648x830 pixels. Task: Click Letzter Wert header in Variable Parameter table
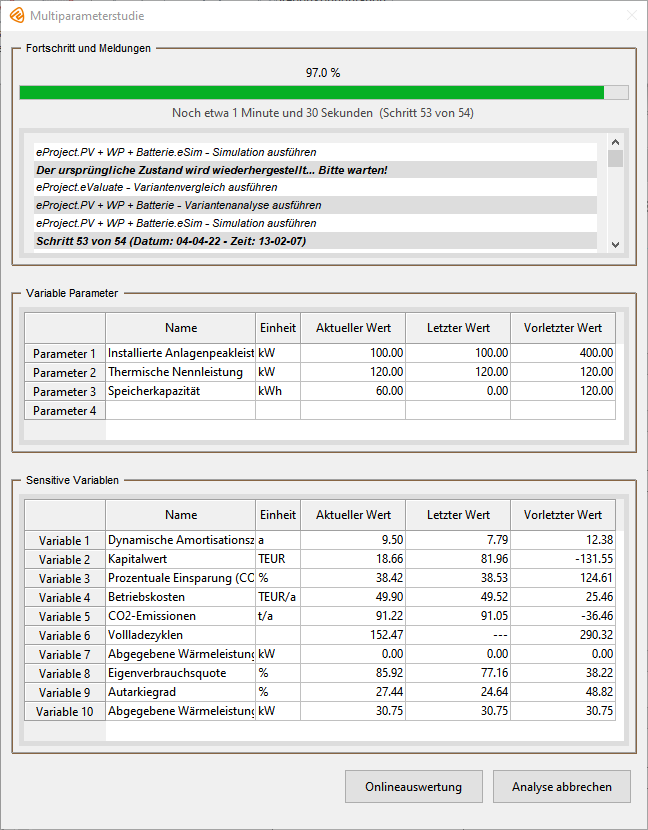click(458, 328)
